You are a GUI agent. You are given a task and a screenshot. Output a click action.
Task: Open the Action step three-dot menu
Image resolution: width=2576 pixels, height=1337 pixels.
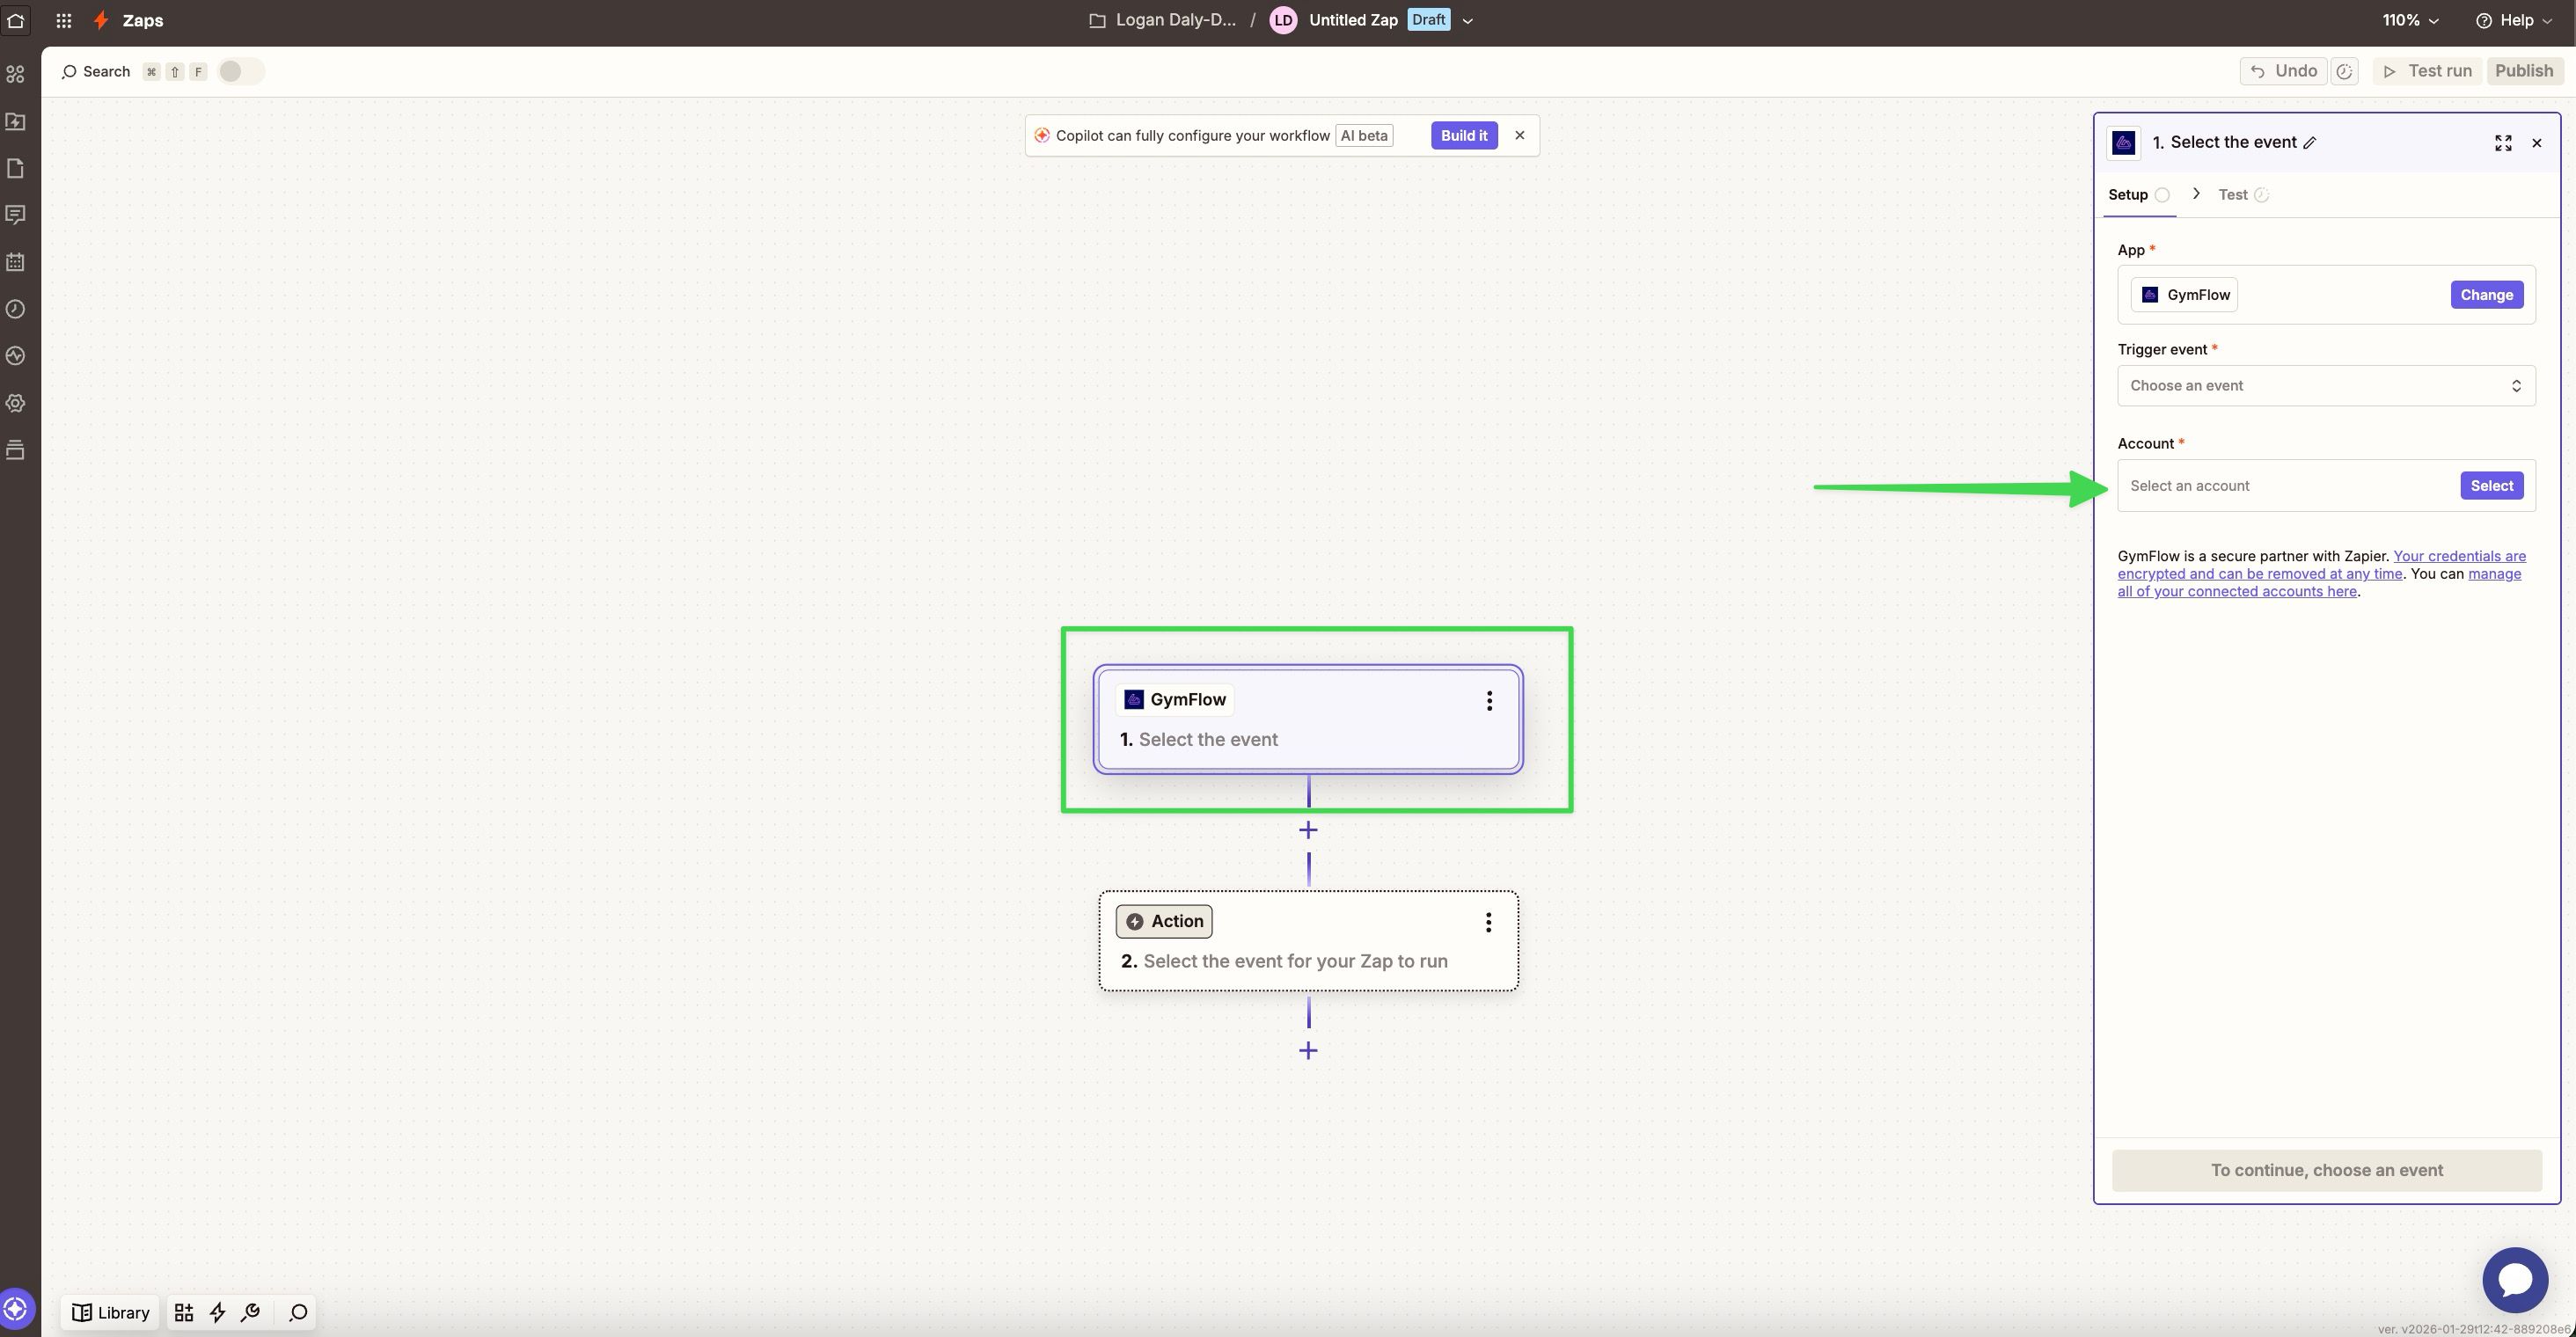1488,922
